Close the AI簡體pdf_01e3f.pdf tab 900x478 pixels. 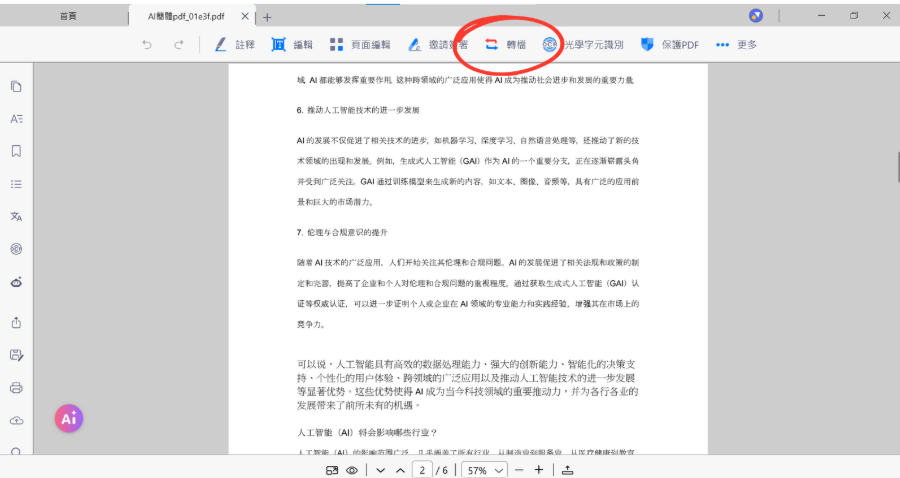[x=245, y=16]
